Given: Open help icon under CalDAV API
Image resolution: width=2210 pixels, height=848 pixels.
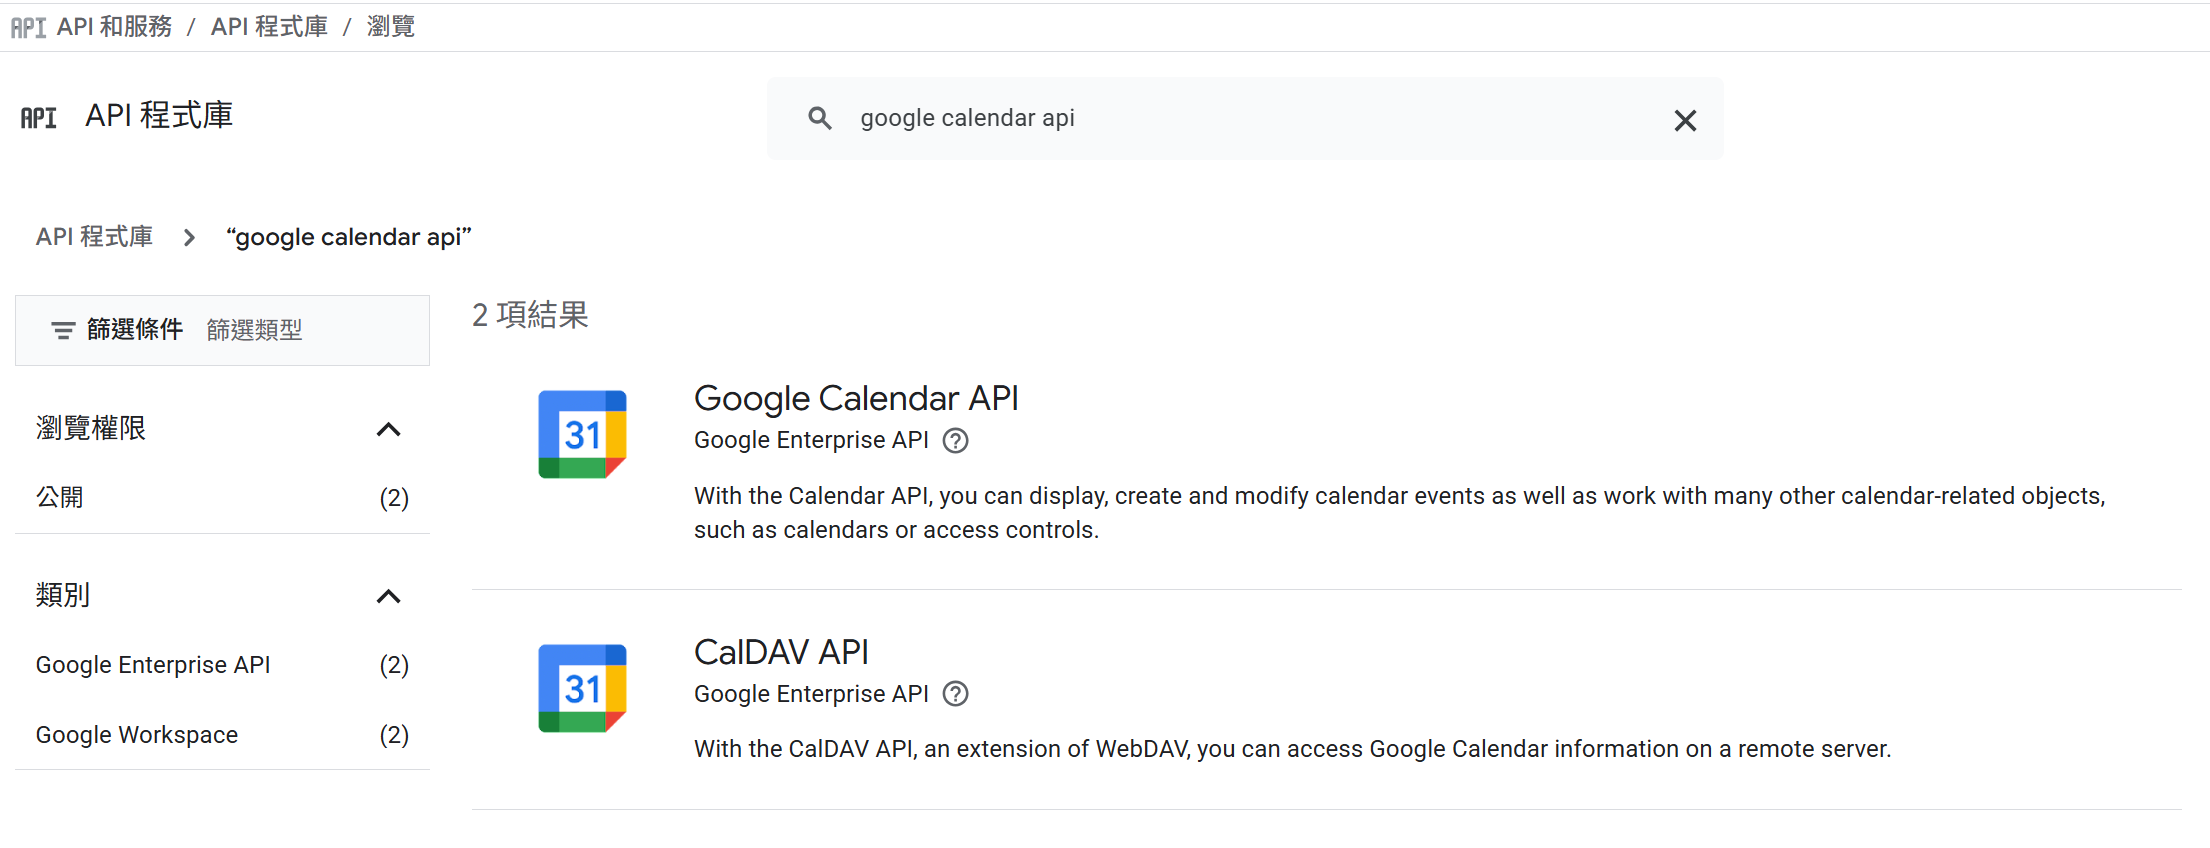Looking at the screenshot, I should click(956, 694).
